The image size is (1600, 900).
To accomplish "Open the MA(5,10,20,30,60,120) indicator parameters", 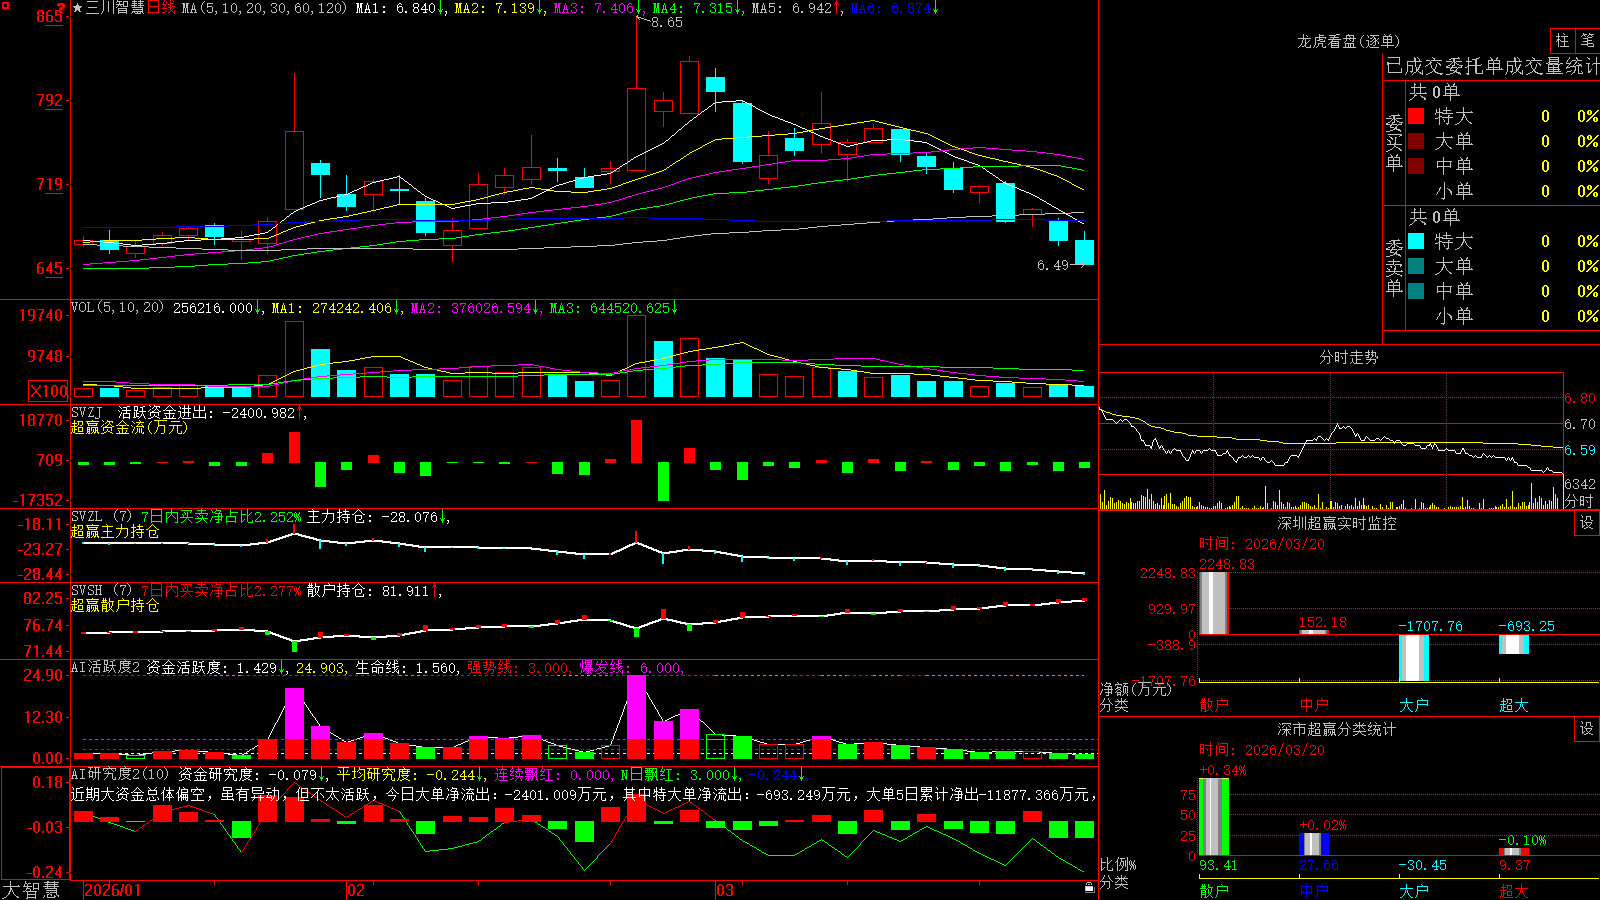I will pyautogui.click(x=264, y=8).
